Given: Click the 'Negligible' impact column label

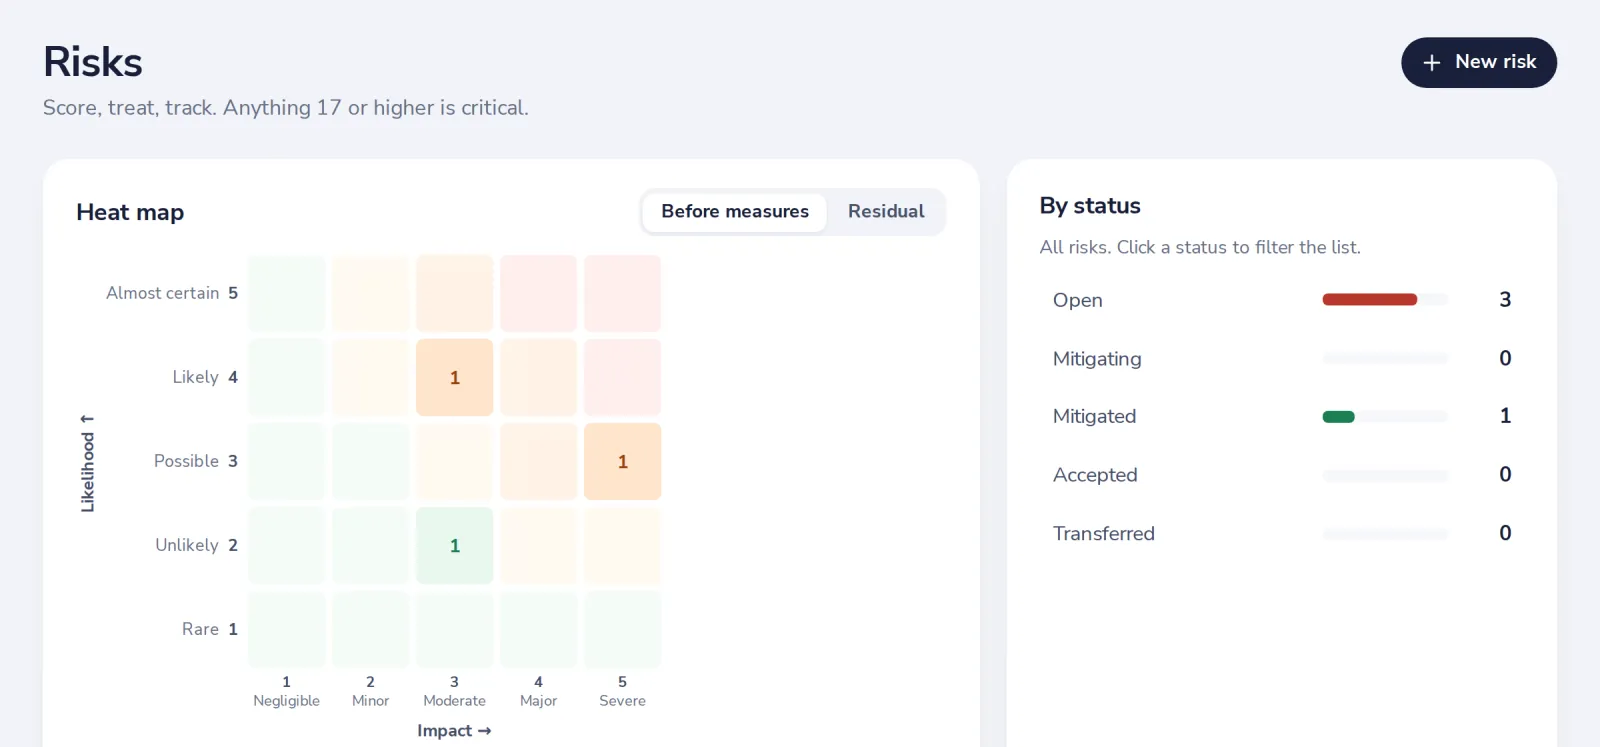Looking at the screenshot, I should click(287, 701).
